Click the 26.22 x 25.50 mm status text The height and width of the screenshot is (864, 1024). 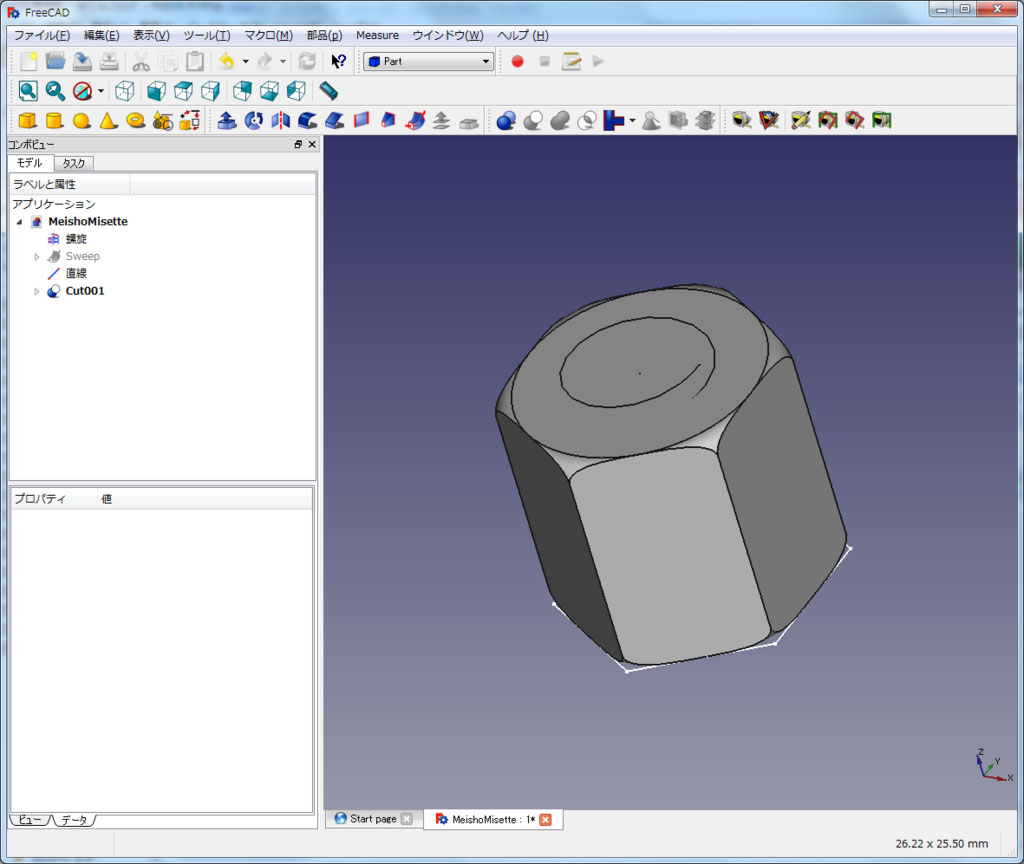click(x=941, y=844)
